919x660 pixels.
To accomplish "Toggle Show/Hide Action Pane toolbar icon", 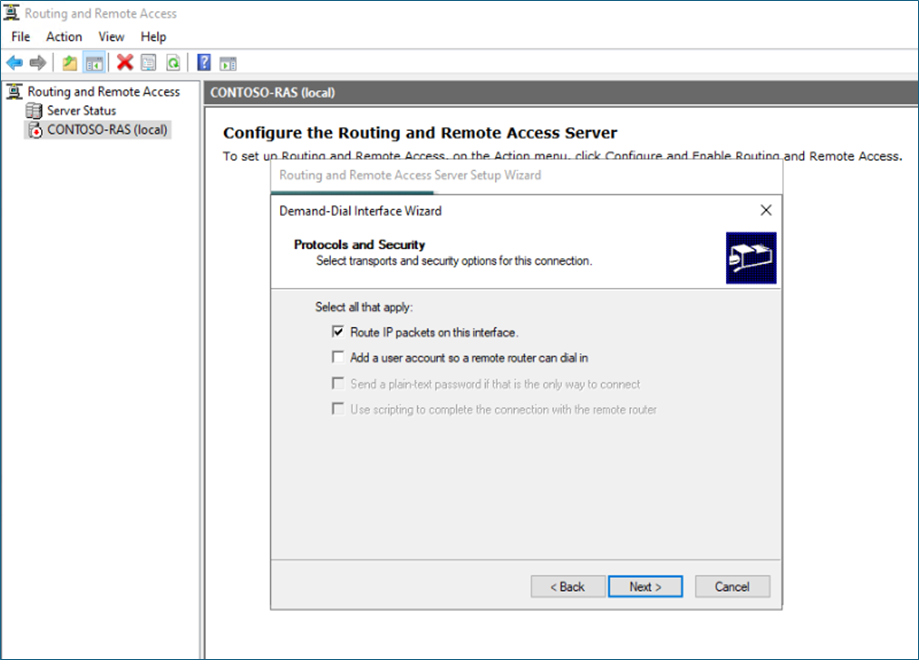I will (228, 63).
